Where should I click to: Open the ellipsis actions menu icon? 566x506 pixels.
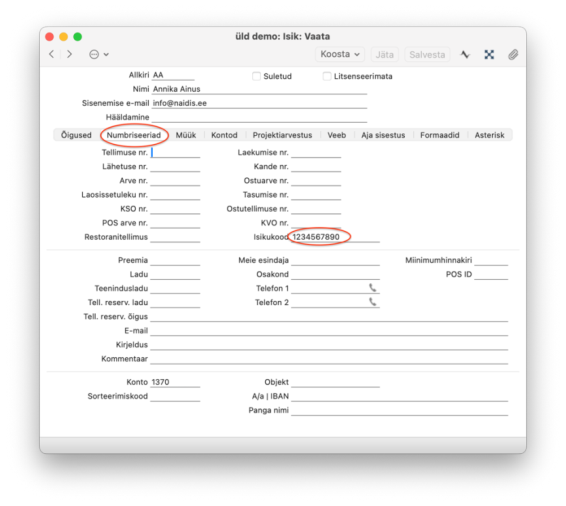pos(94,54)
